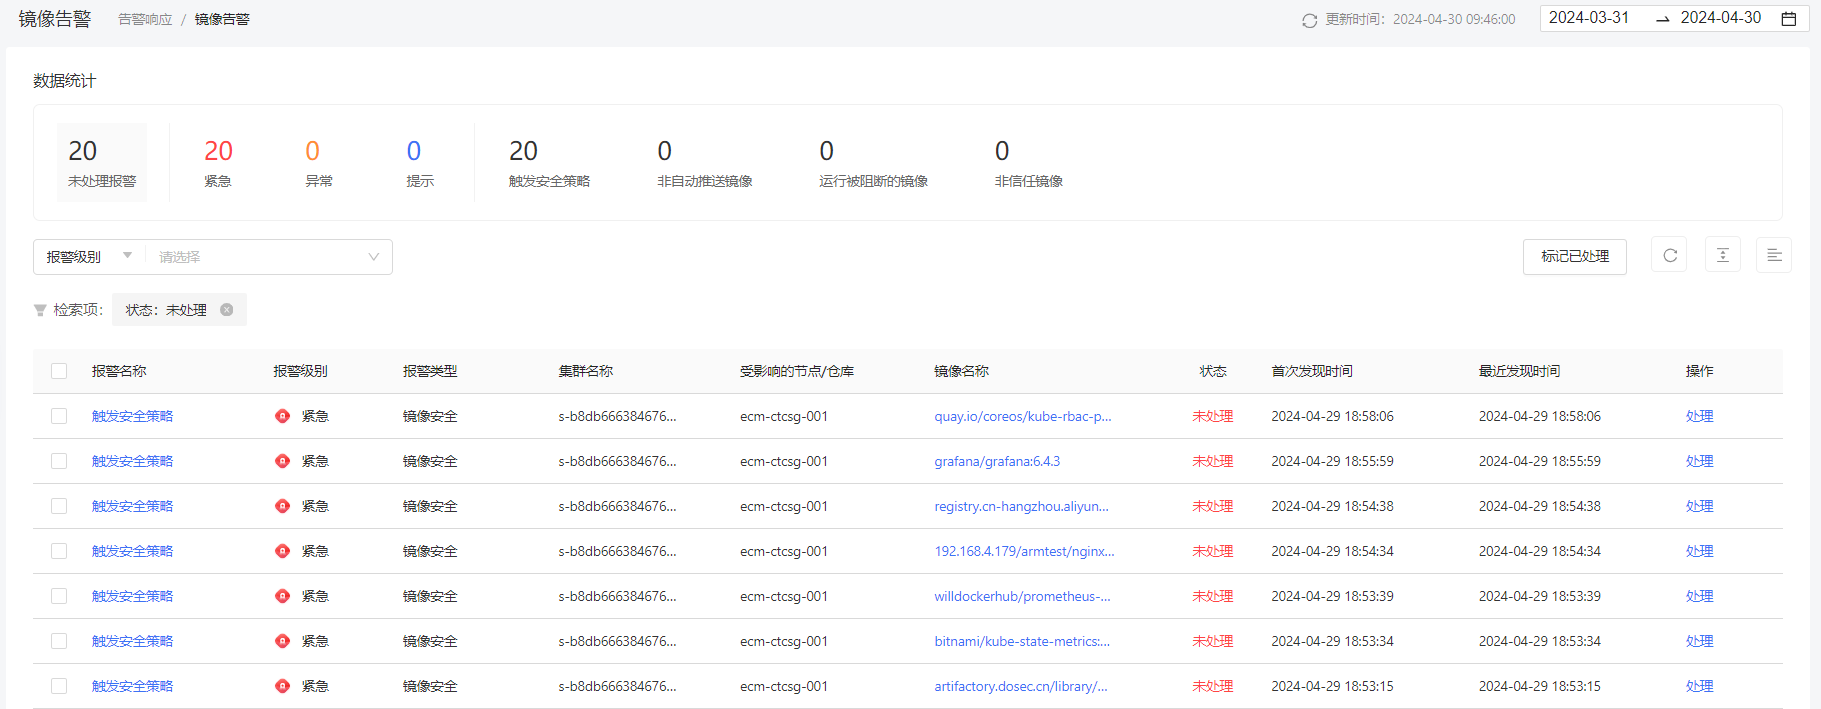Screen dimensions: 1821x709
Task: Remove the 状态: 未处理 filter tag
Action: [227, 310]
